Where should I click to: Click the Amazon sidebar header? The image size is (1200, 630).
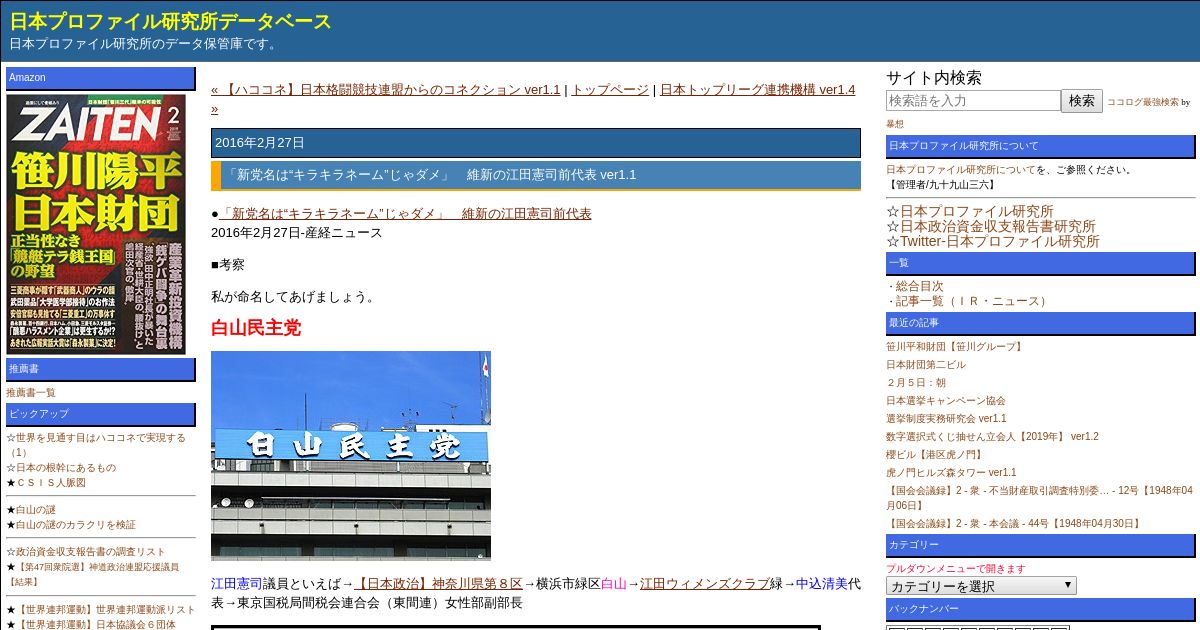coord(101,78)
